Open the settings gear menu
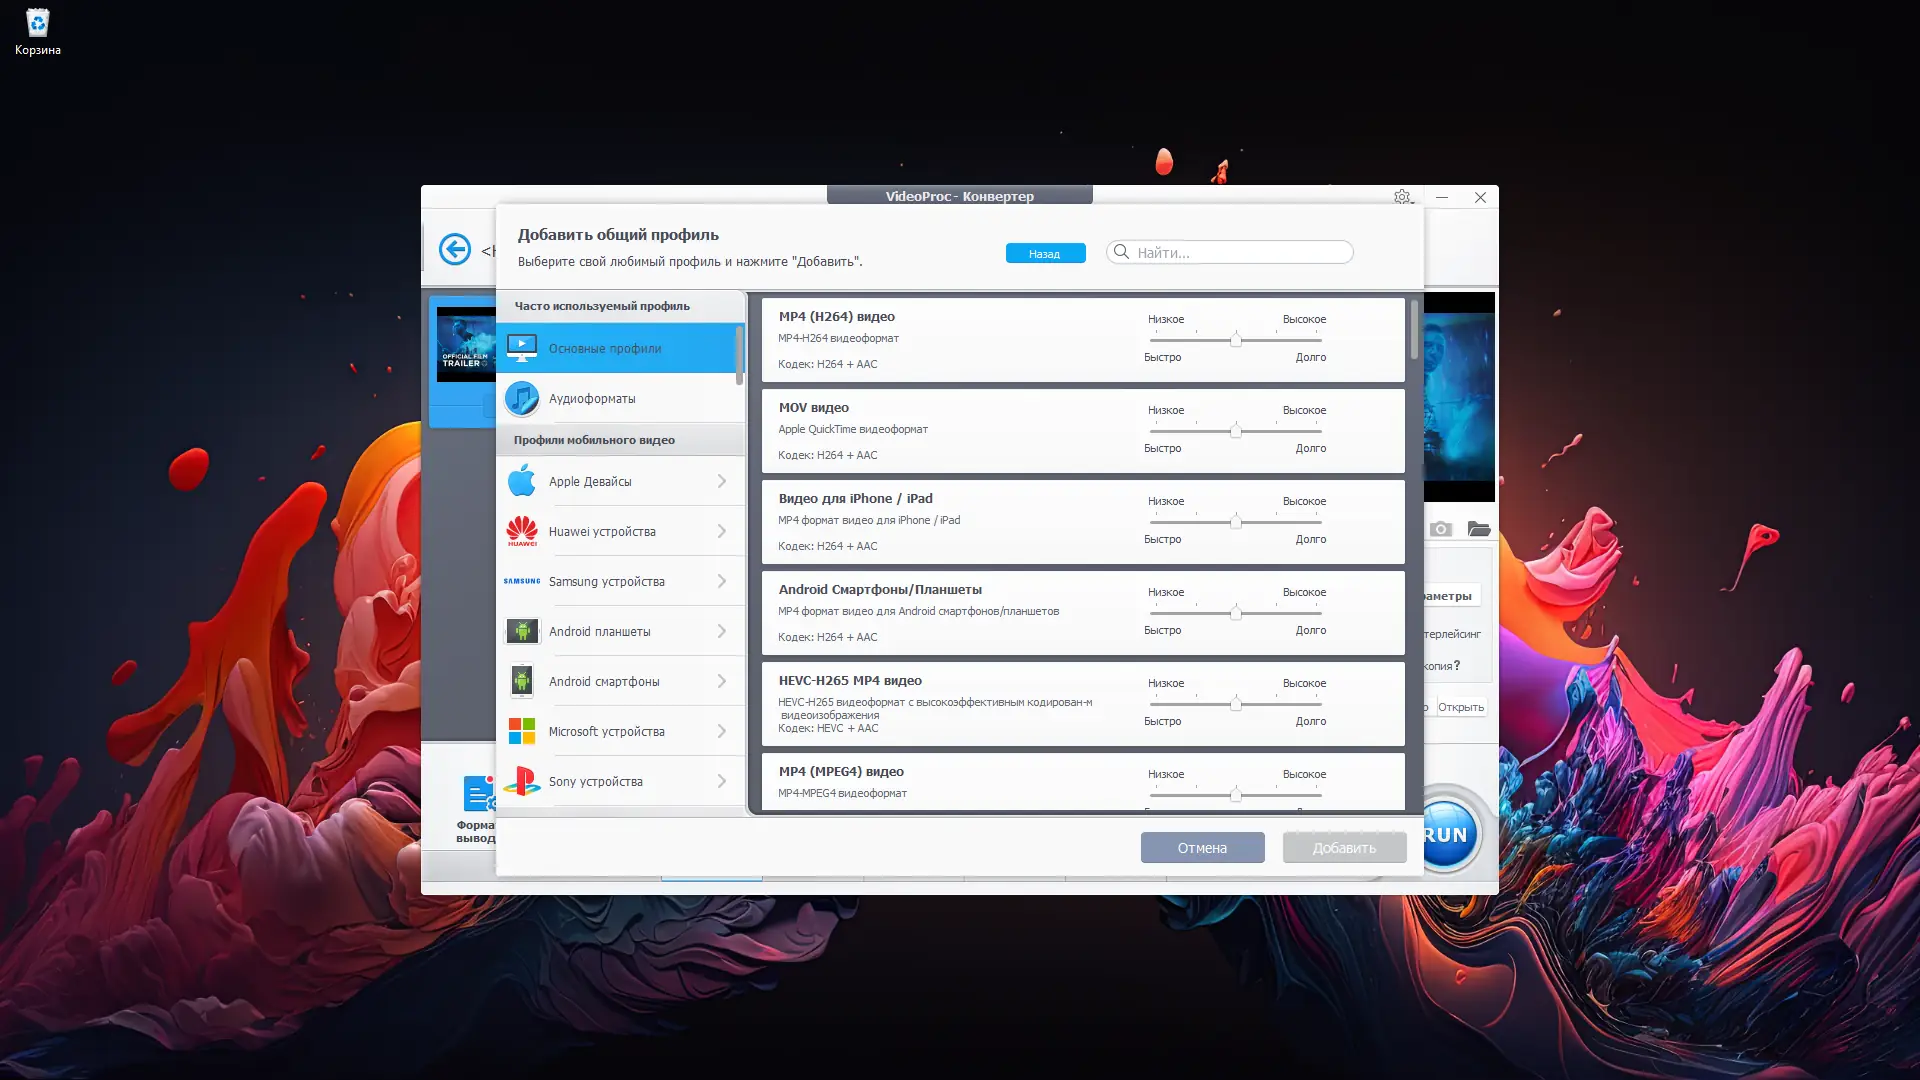Screen dimensions: 1920x1080 click(x=1402, y=198)
